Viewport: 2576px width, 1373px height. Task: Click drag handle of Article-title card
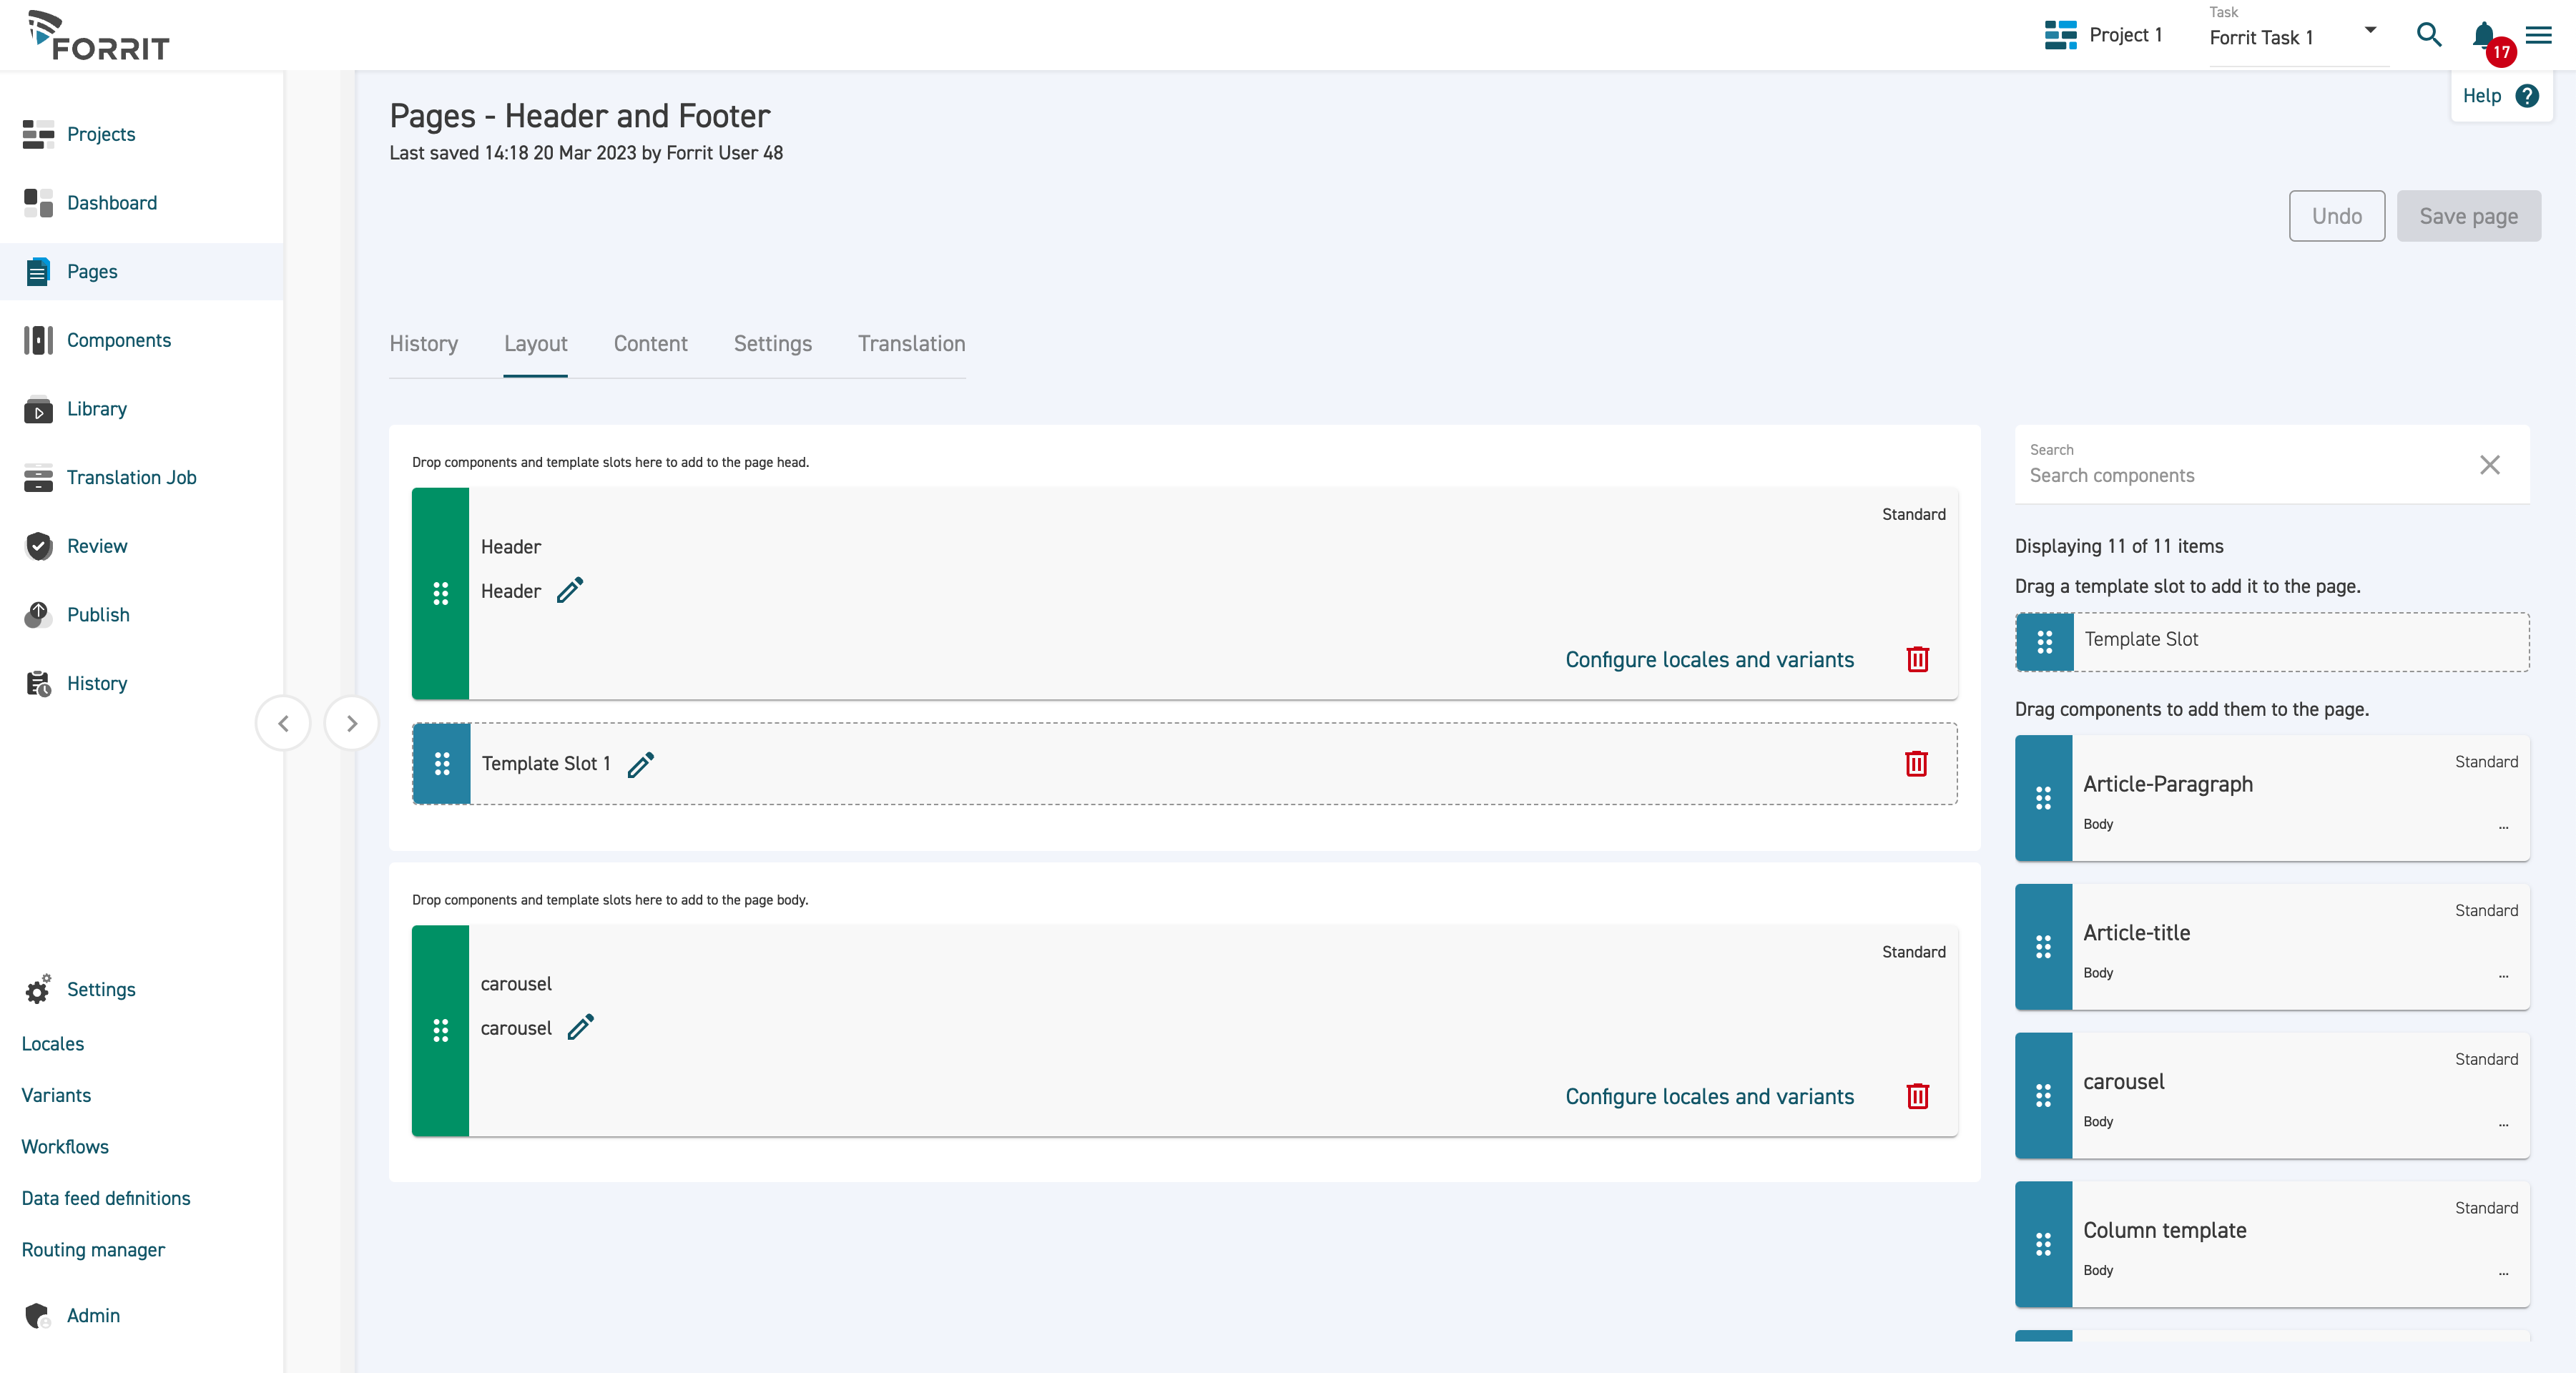2043,947
